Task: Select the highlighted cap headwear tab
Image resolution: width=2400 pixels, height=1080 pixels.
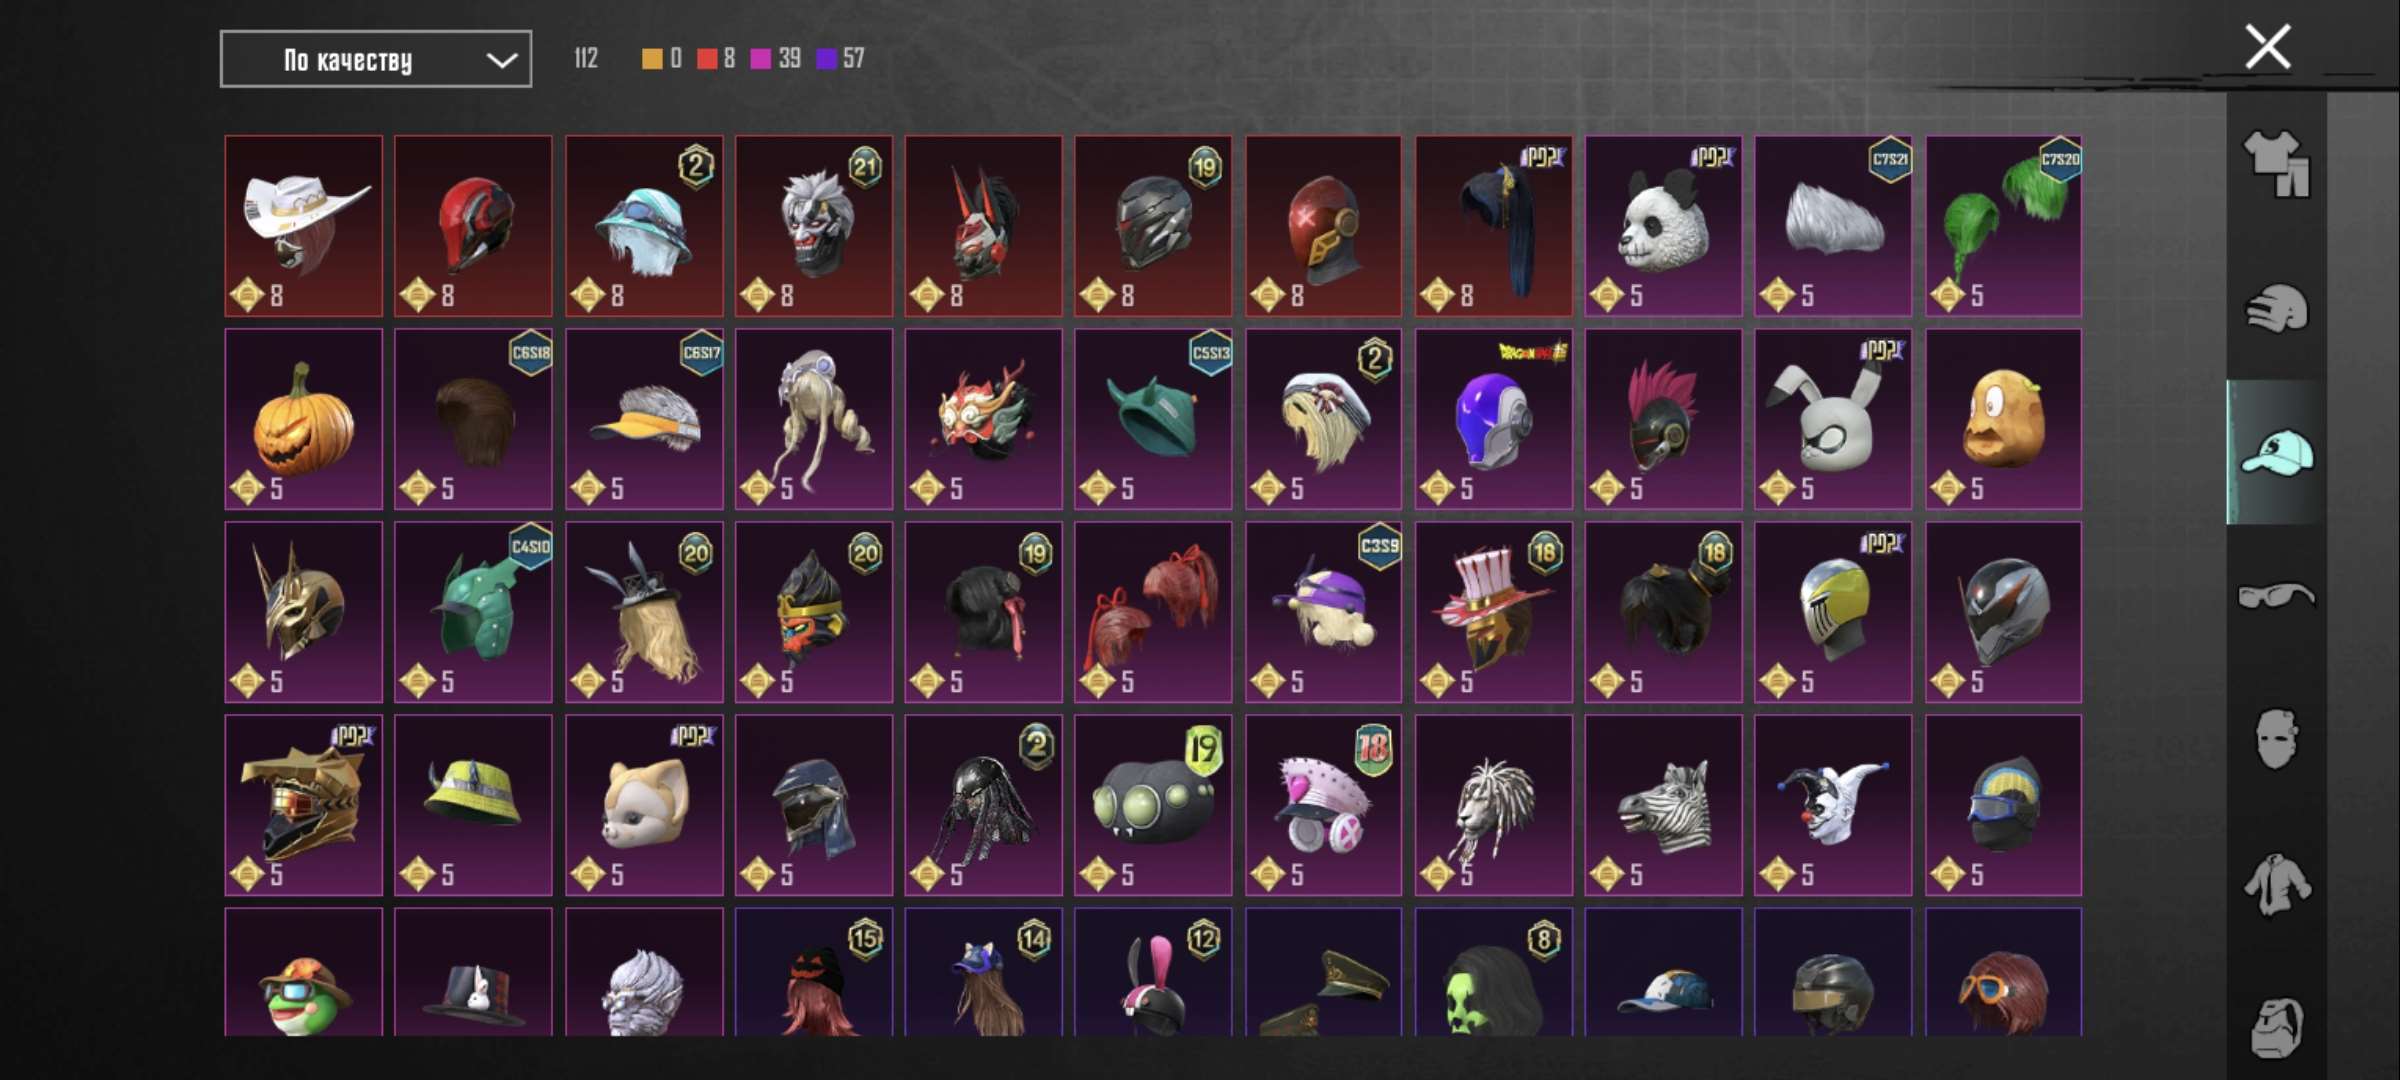Action: 2277,453
